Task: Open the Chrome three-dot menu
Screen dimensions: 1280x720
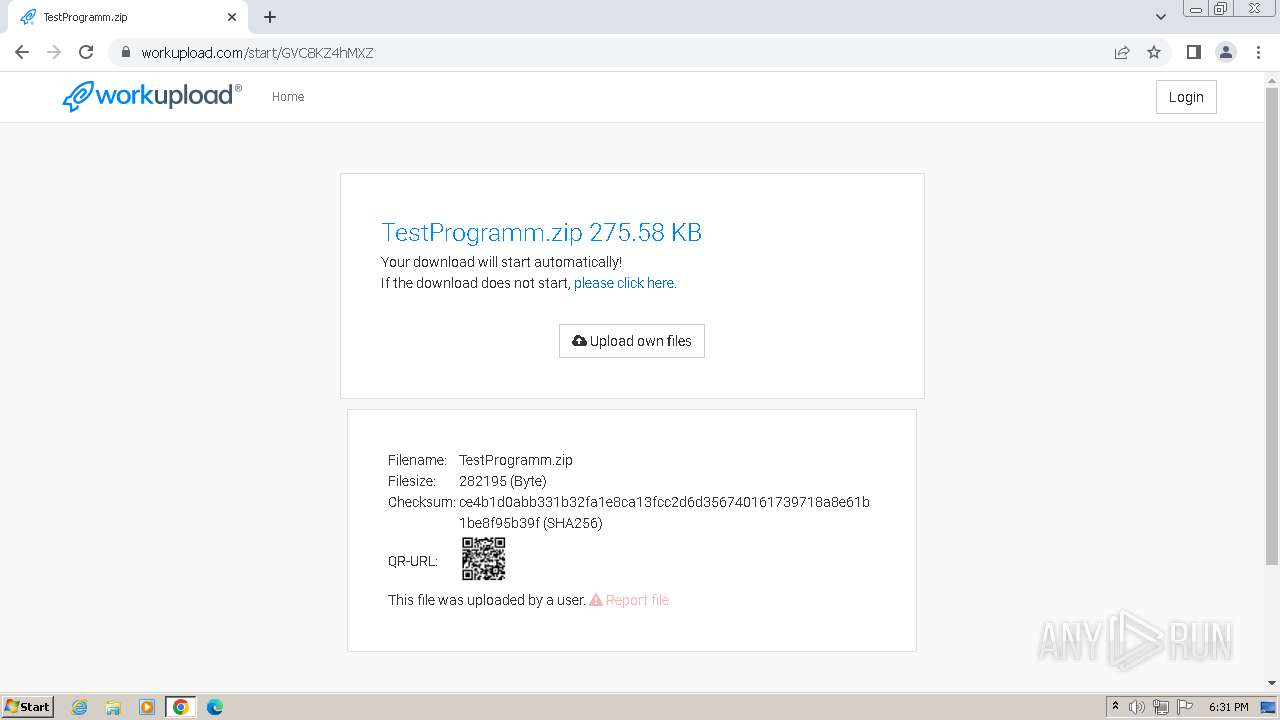Action: tap(1258, 52)
